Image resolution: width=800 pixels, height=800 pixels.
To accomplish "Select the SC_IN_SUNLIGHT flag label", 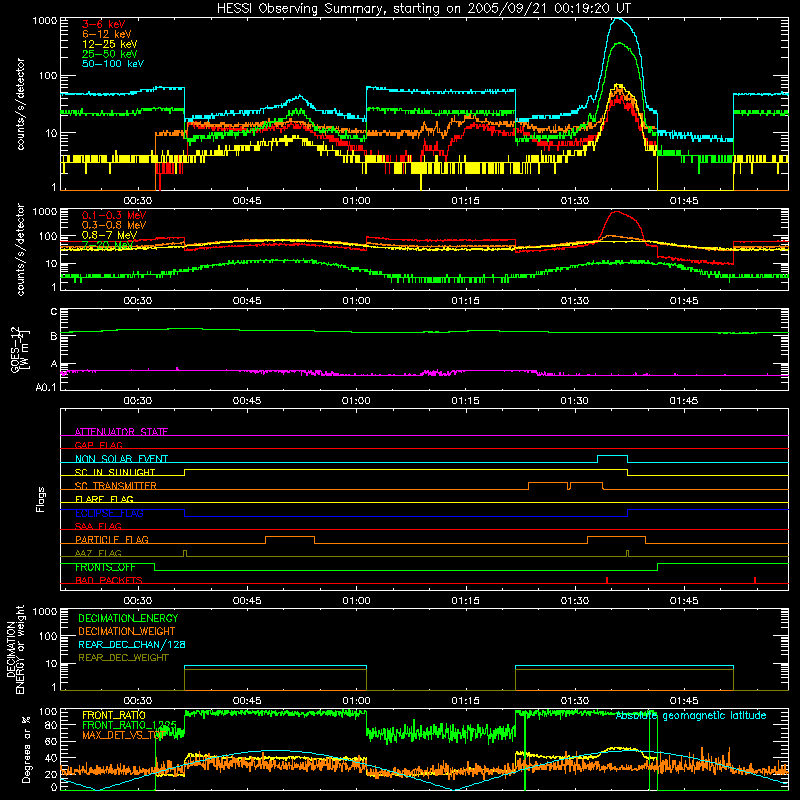I will coord(115,472).
